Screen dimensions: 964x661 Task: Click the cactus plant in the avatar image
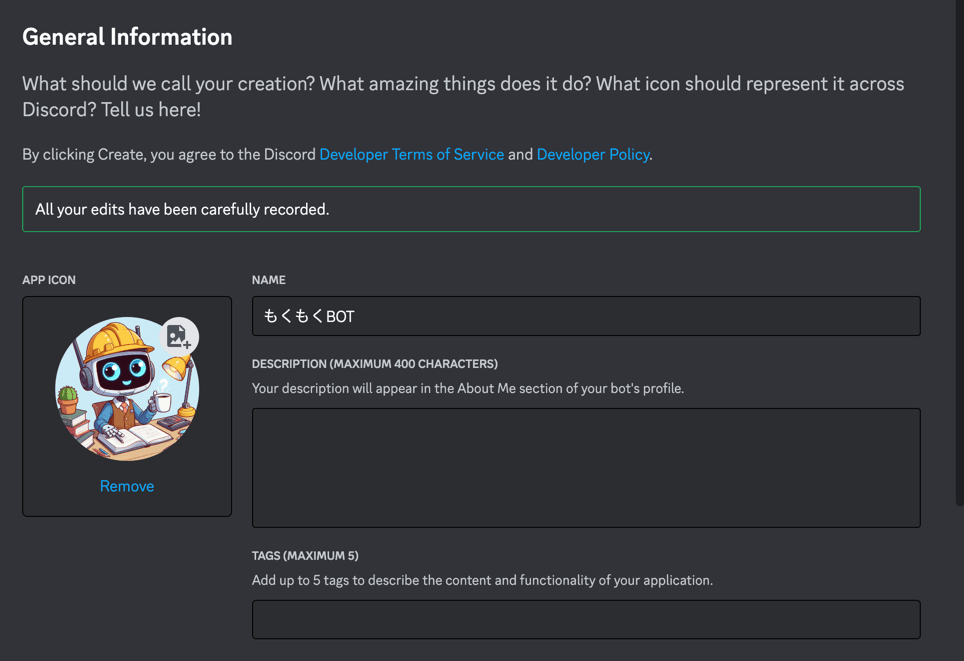(68, 400)
